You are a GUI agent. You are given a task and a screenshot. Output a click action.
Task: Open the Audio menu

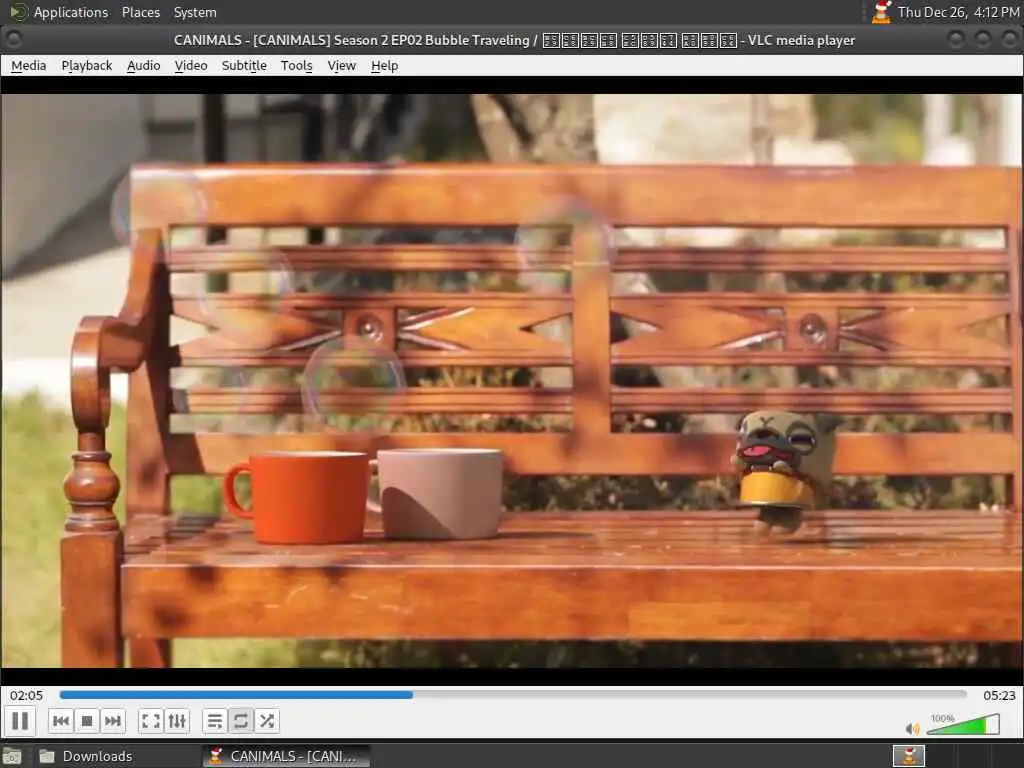click(x=144, y=65)
